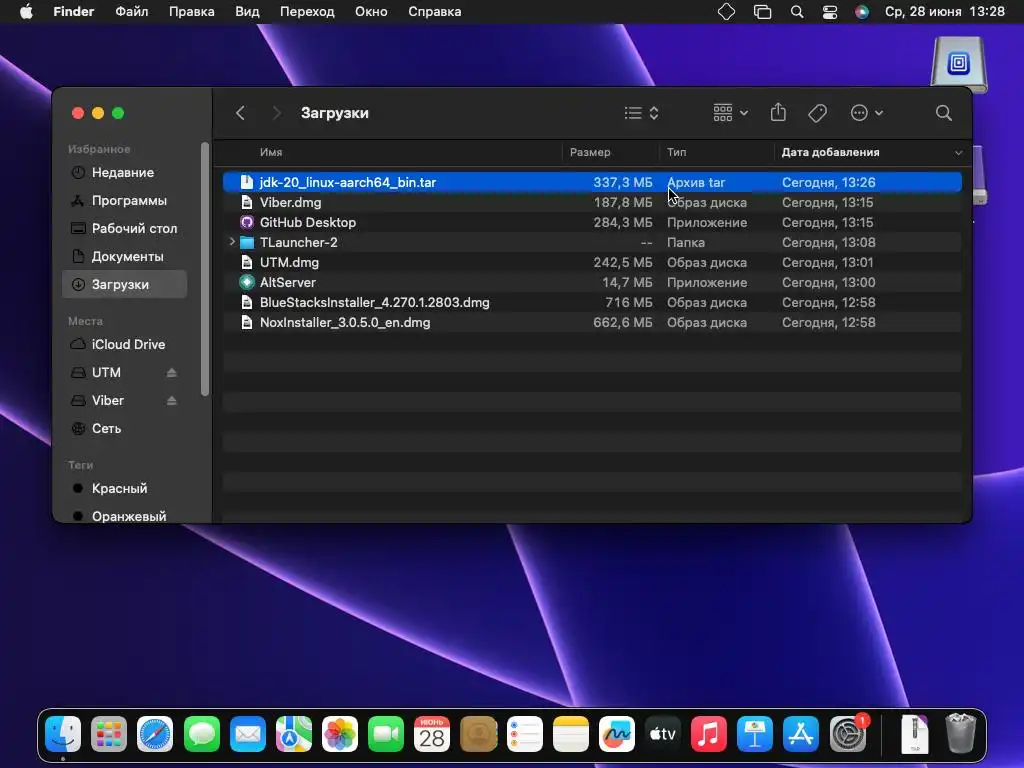Select the jdk-20_linux-aarch64_bin.tar file
Viewport: 1024px width, 768px height.
pyautogui.click(x=592, y=182)
